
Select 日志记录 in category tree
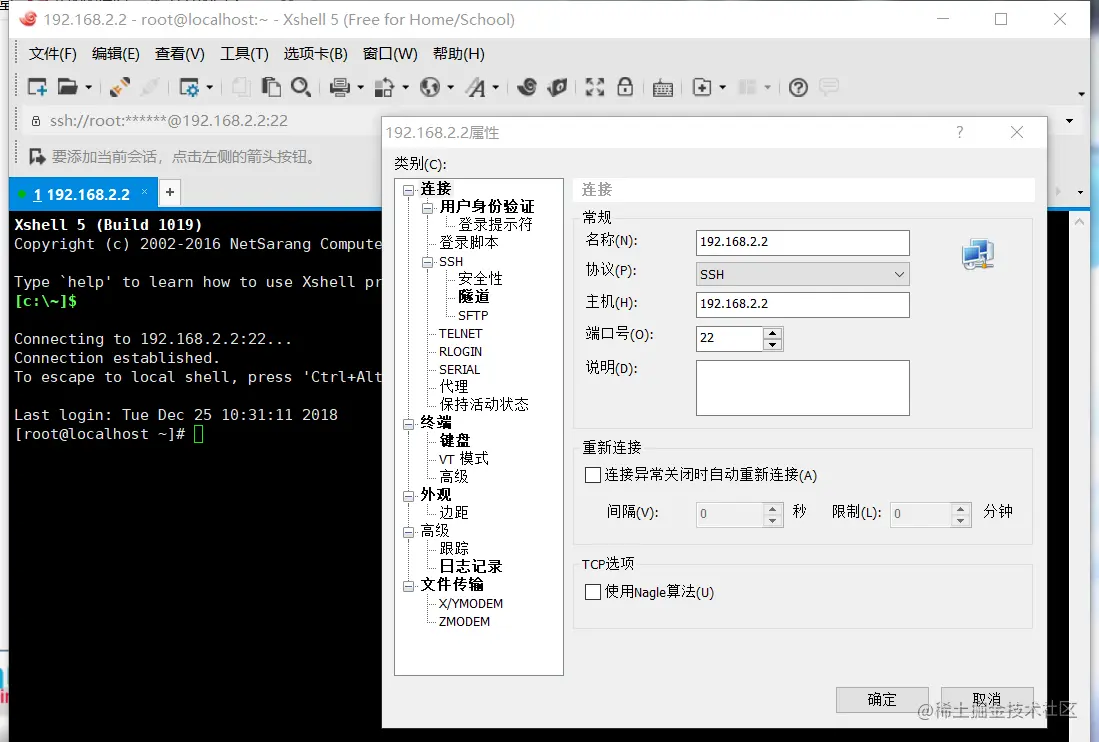[x=471, y=566]
